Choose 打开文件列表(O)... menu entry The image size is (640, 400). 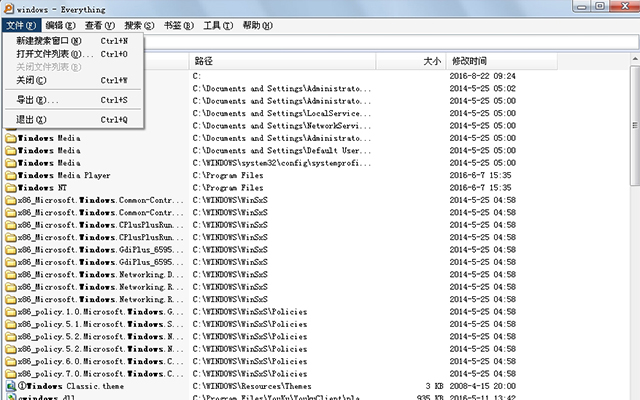[x=73, y=54]
